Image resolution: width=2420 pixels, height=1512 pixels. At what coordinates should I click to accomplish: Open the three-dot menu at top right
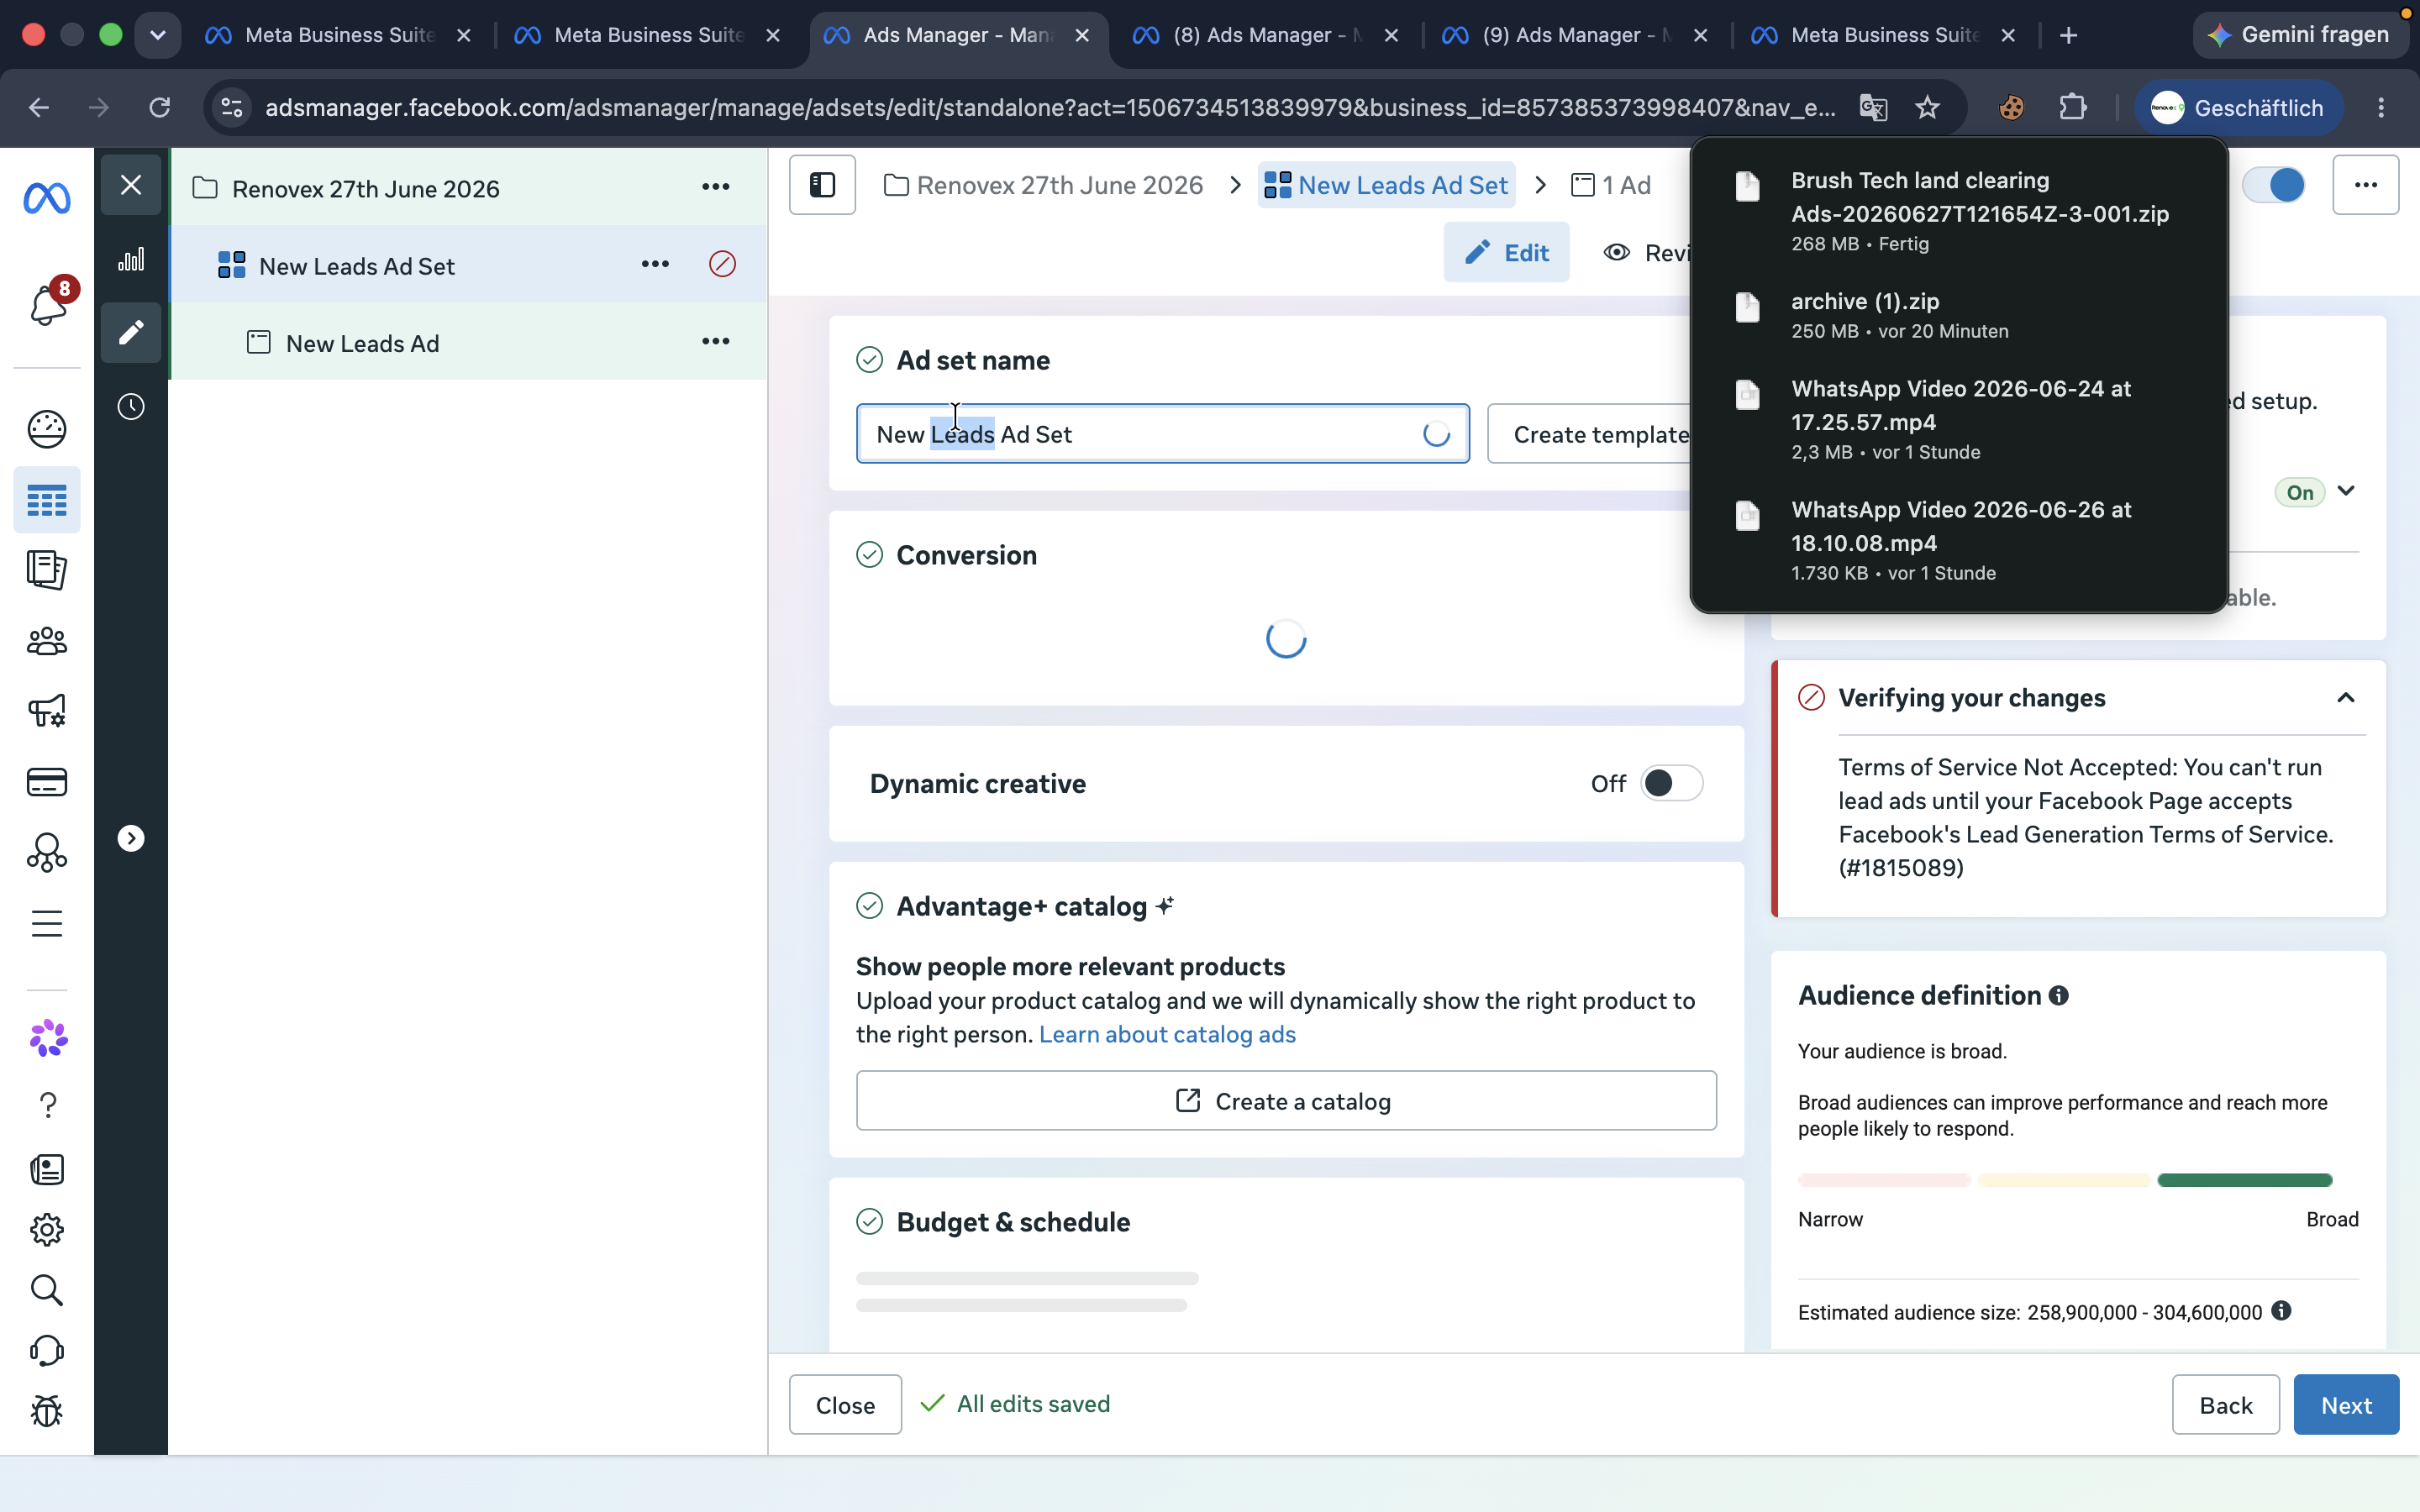(2365, 185)
